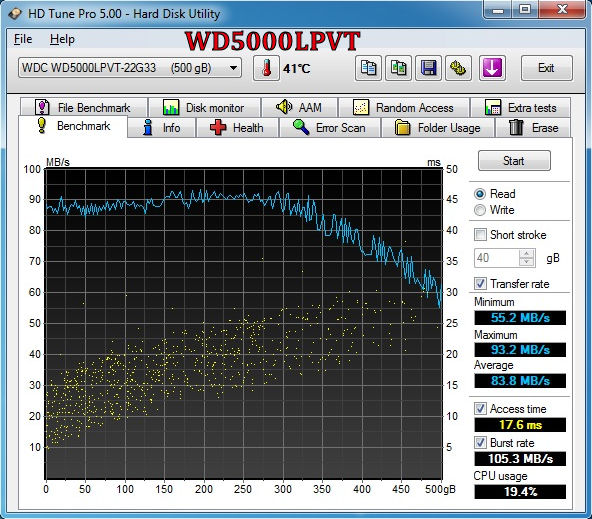592x519 pixels.
Task: Switch to the Disk monitor tab
Action: coord(204,108)
